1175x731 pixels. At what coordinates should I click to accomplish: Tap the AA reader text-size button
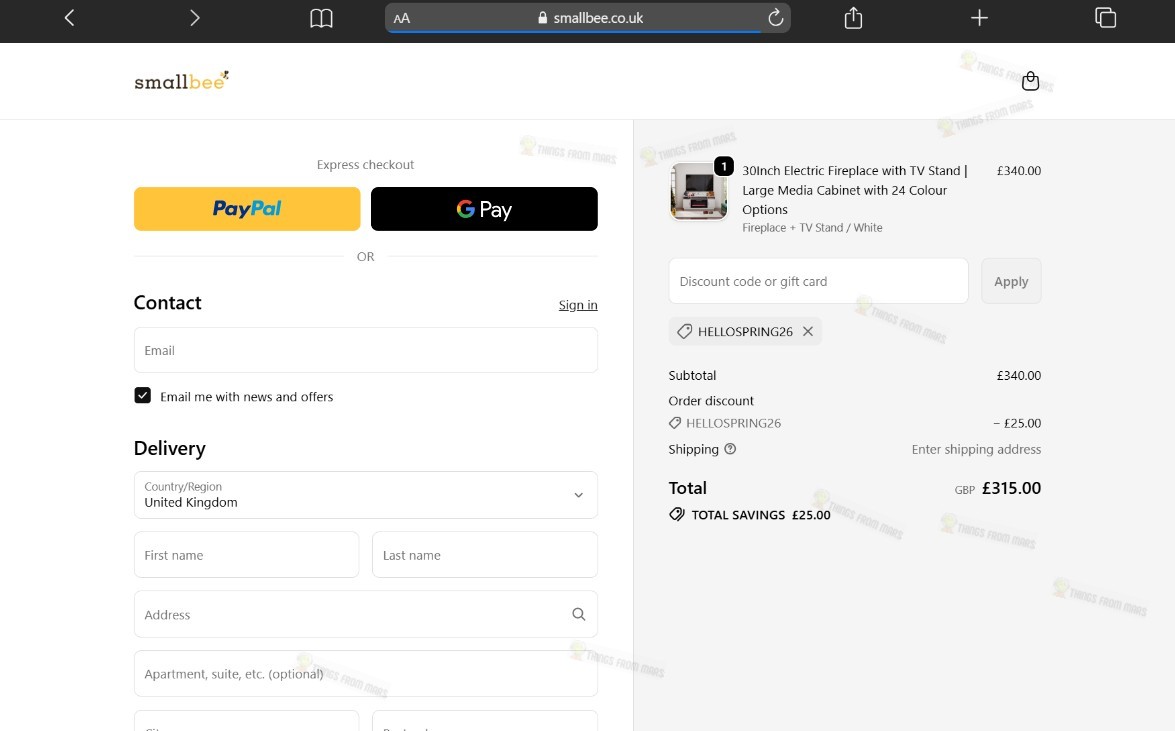coord(402,18)
